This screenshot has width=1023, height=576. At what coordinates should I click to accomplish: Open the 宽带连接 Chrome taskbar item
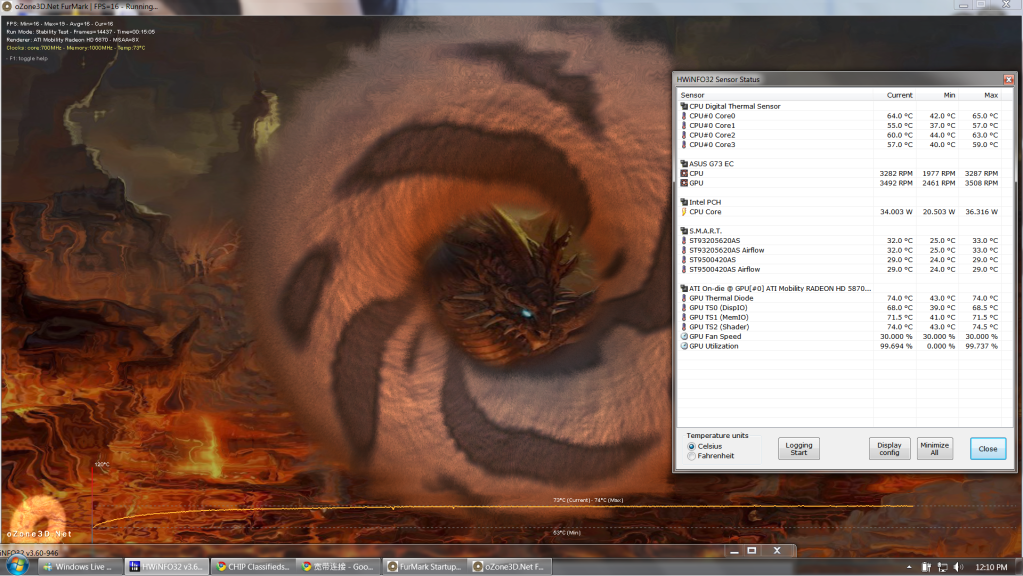pos(339,567)
